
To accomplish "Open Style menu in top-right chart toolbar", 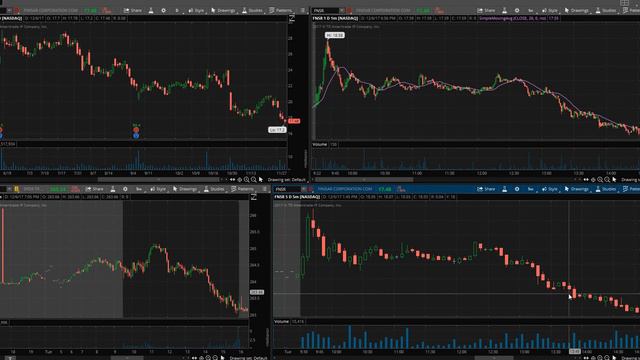I will [550, 10].
